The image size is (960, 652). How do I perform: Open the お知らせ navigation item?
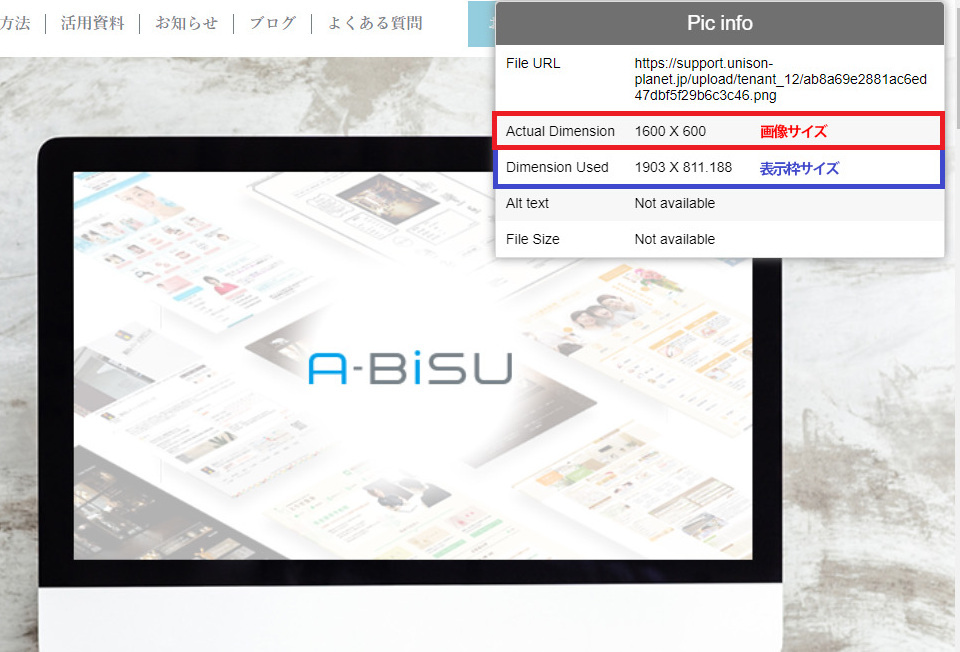point(187,23)
